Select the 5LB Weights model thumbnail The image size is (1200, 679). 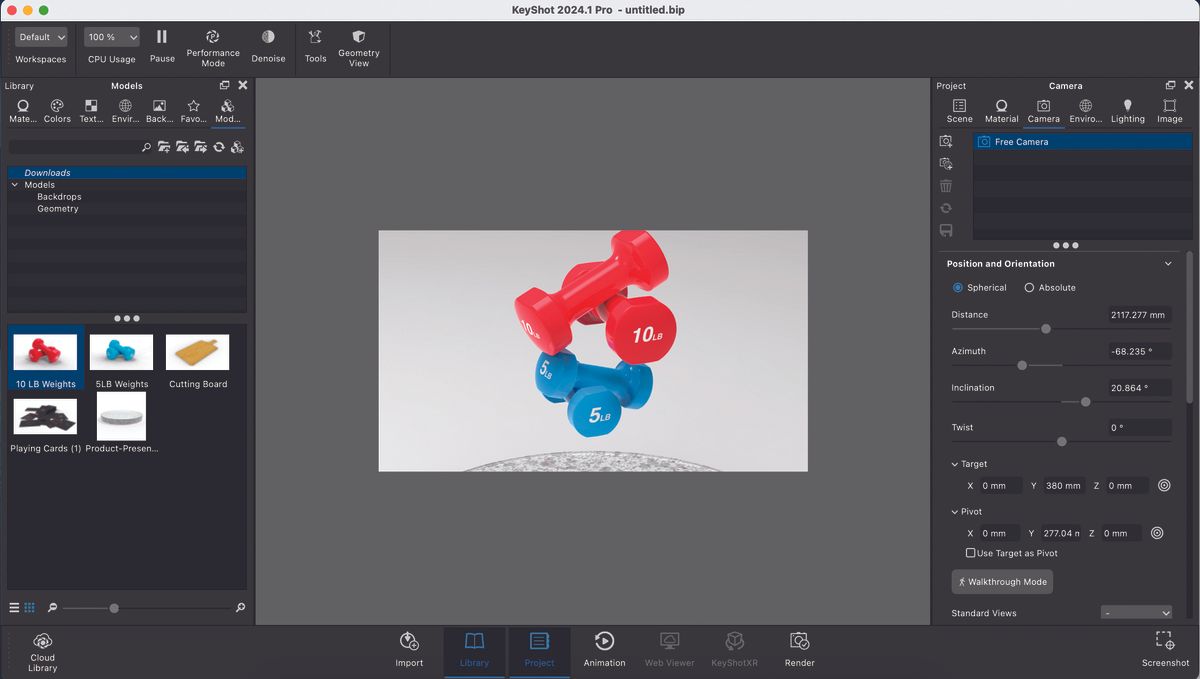(x=121, y=351)
